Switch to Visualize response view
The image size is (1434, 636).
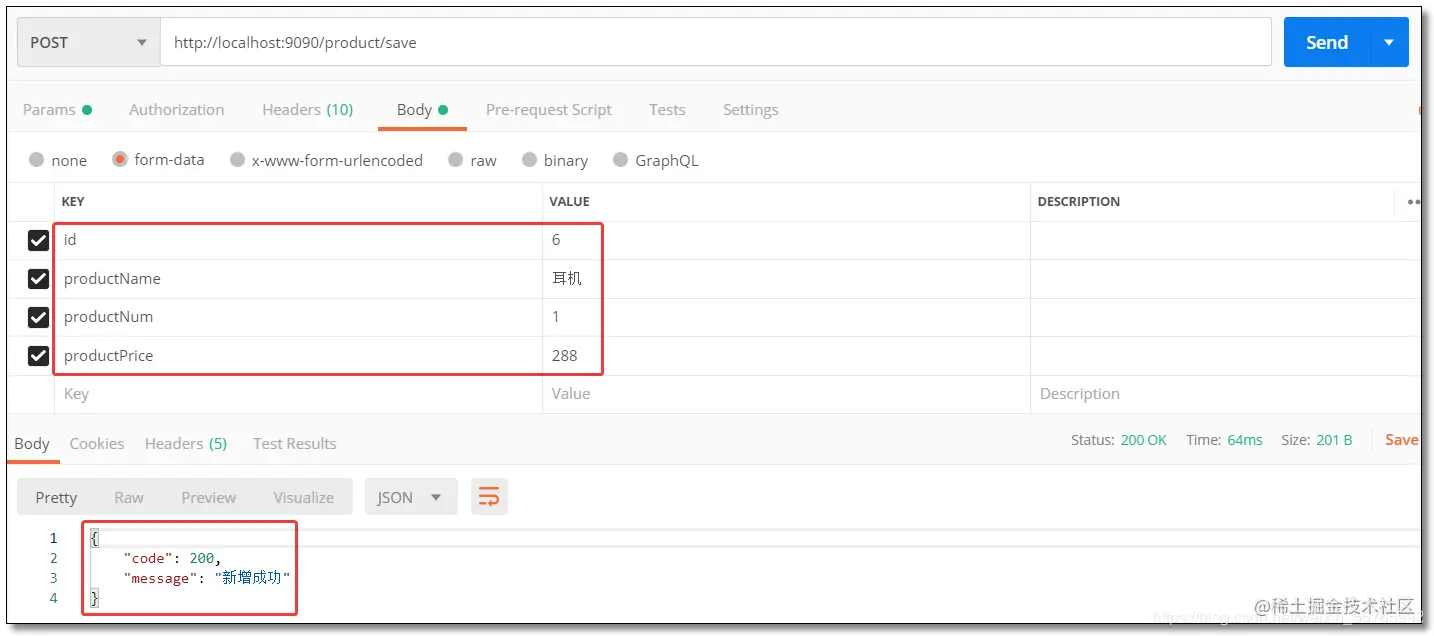tap(304, 497)
